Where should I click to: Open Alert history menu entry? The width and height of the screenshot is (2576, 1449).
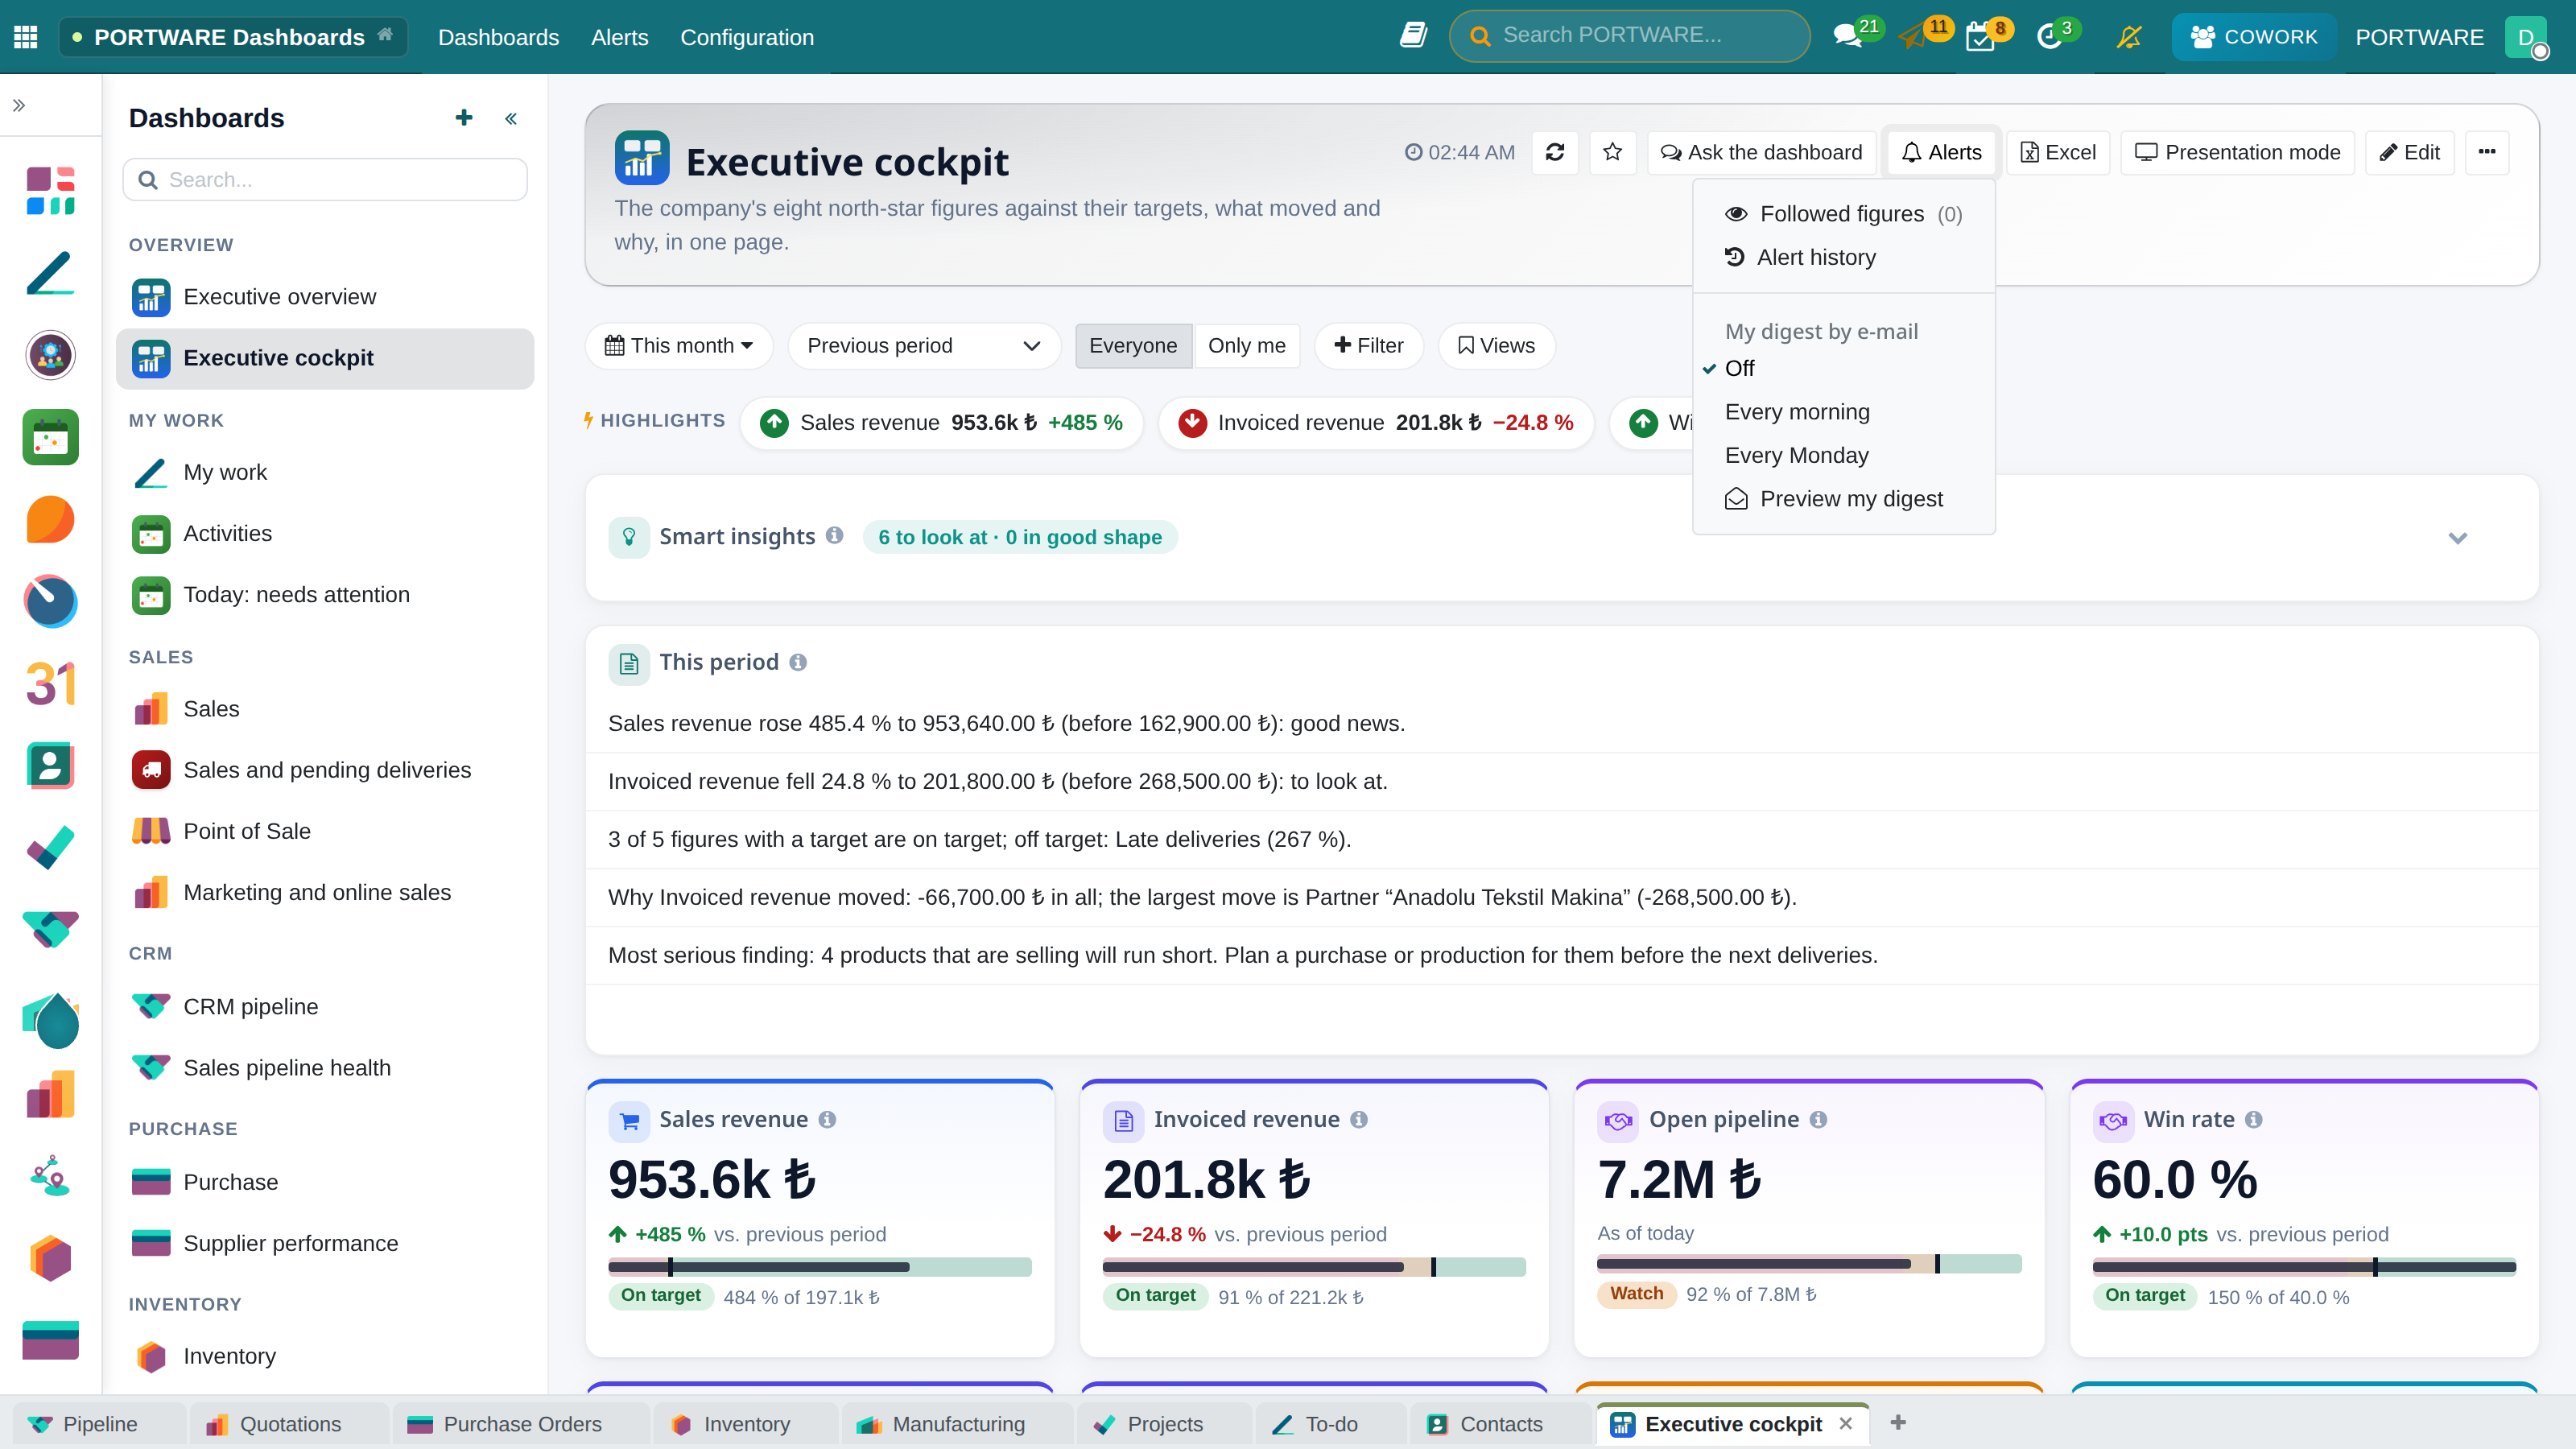[x=1843, y=257]
